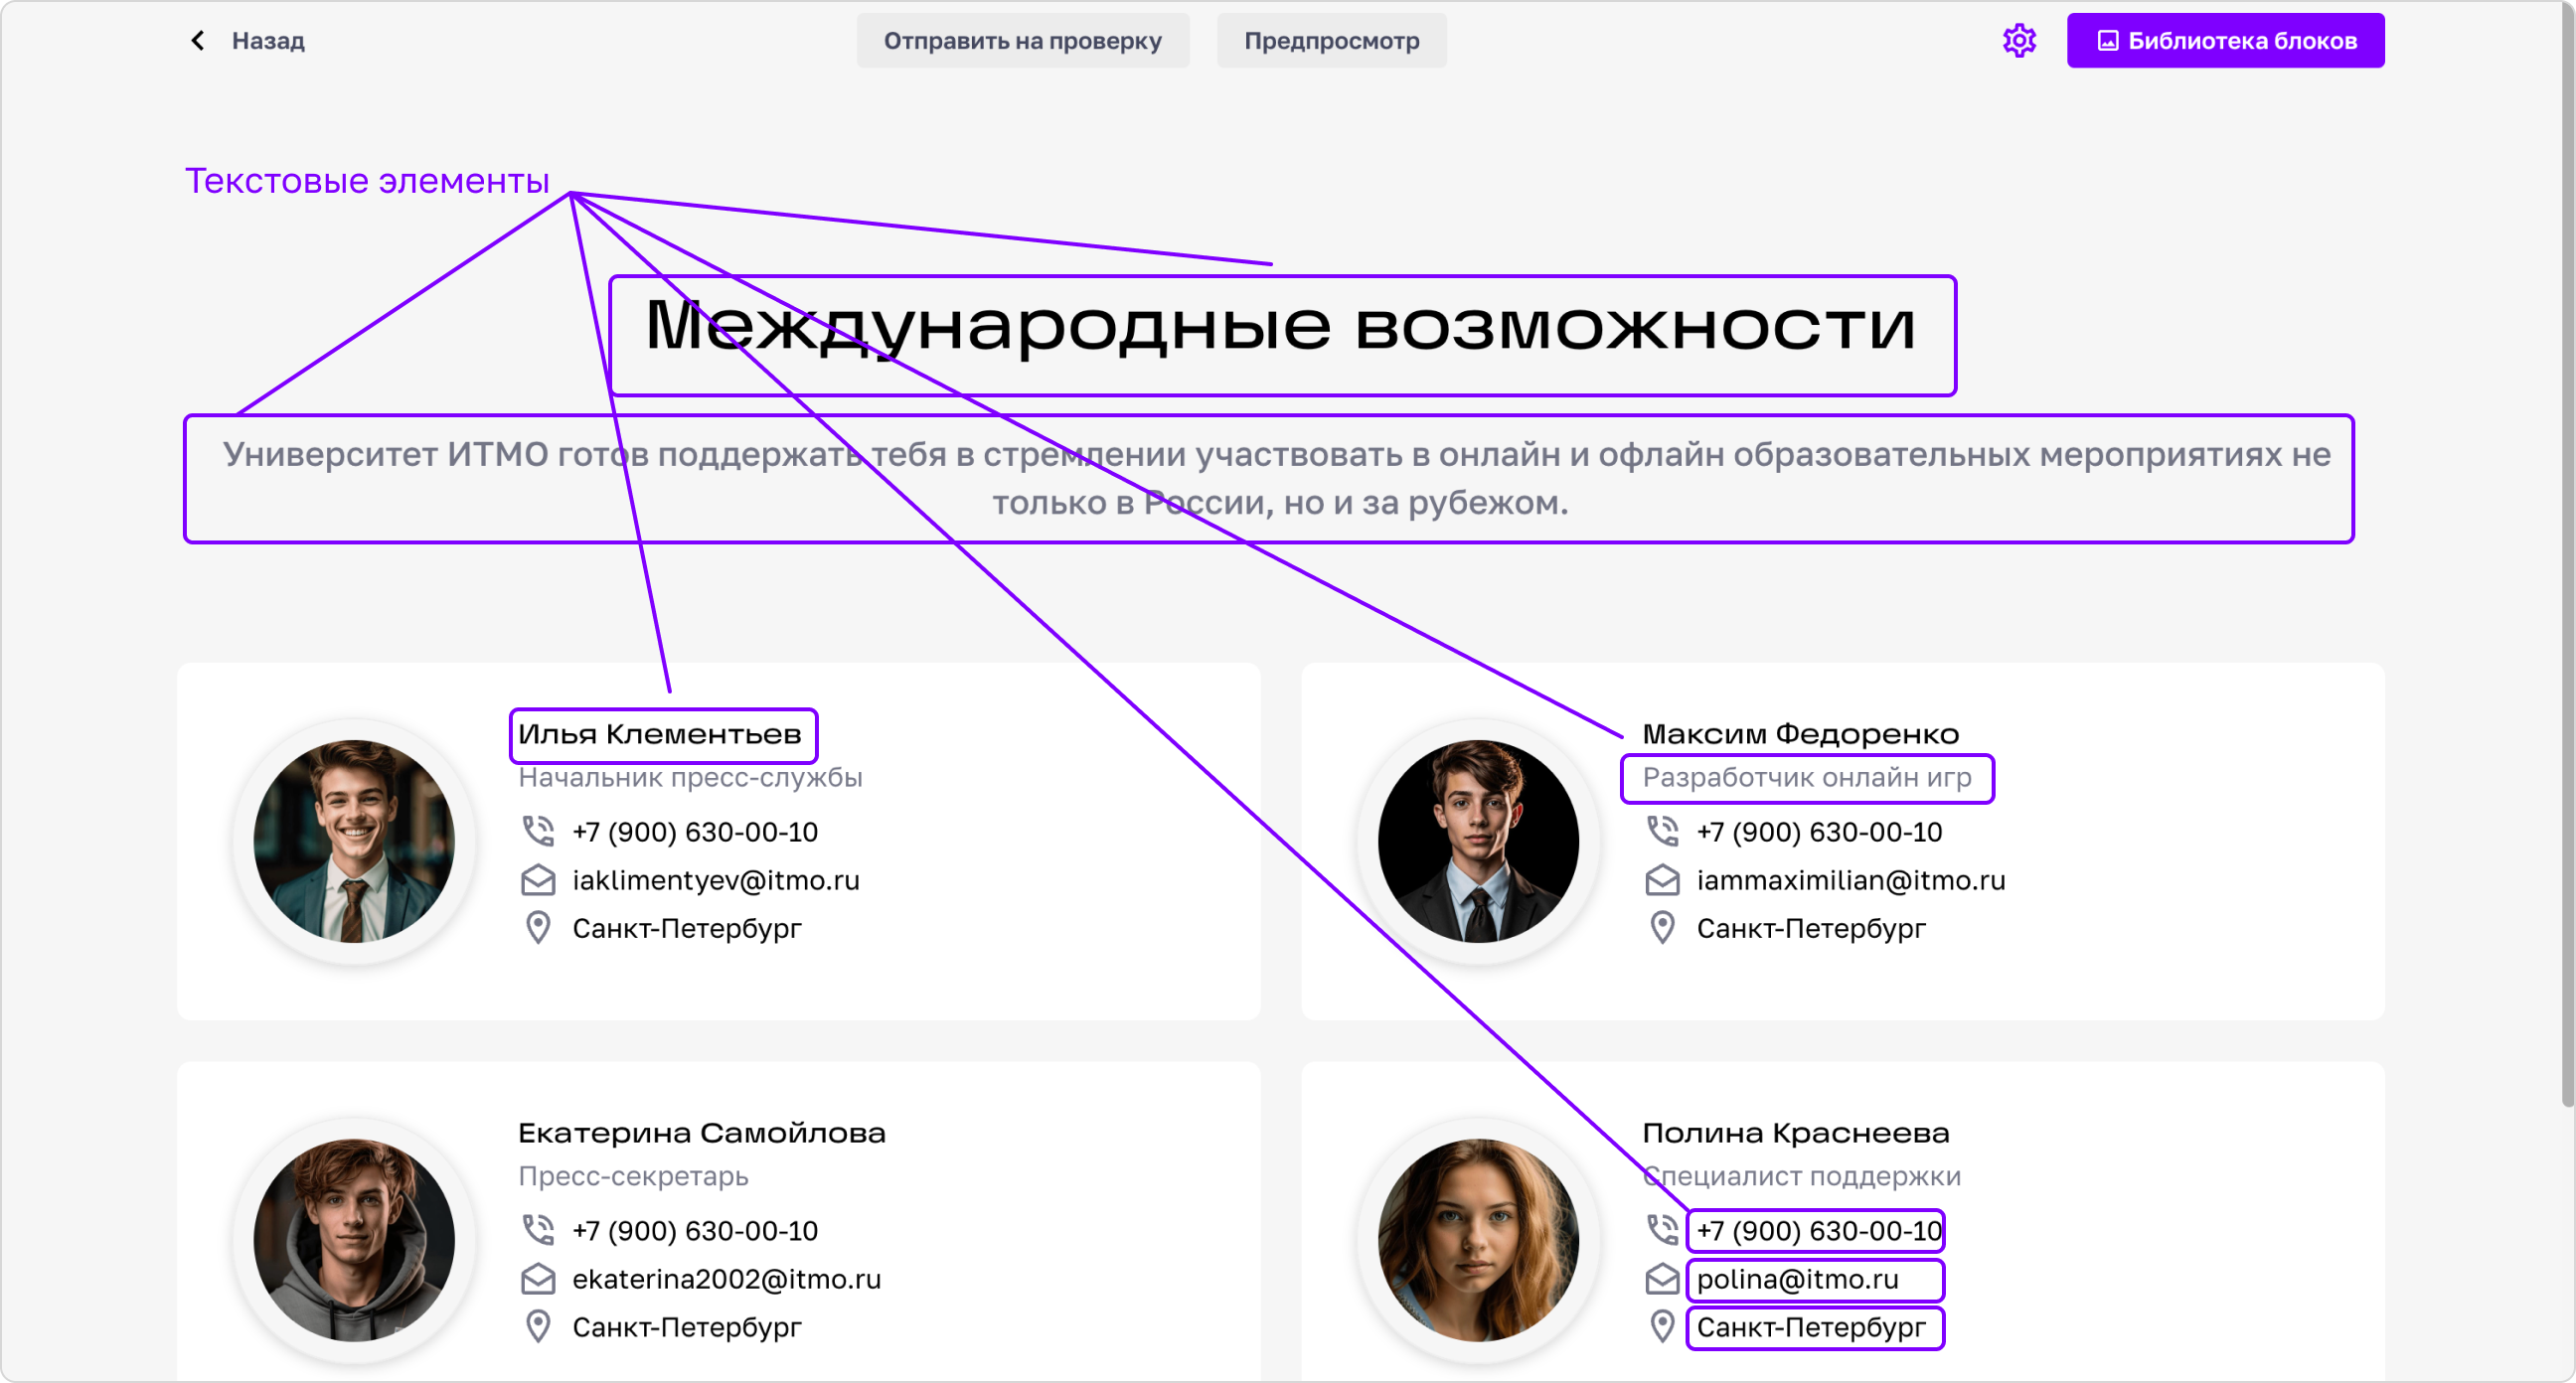Select Максим Федоренко's phone number text
Screen dimensions: 2576x1383
coord(1819,832)
